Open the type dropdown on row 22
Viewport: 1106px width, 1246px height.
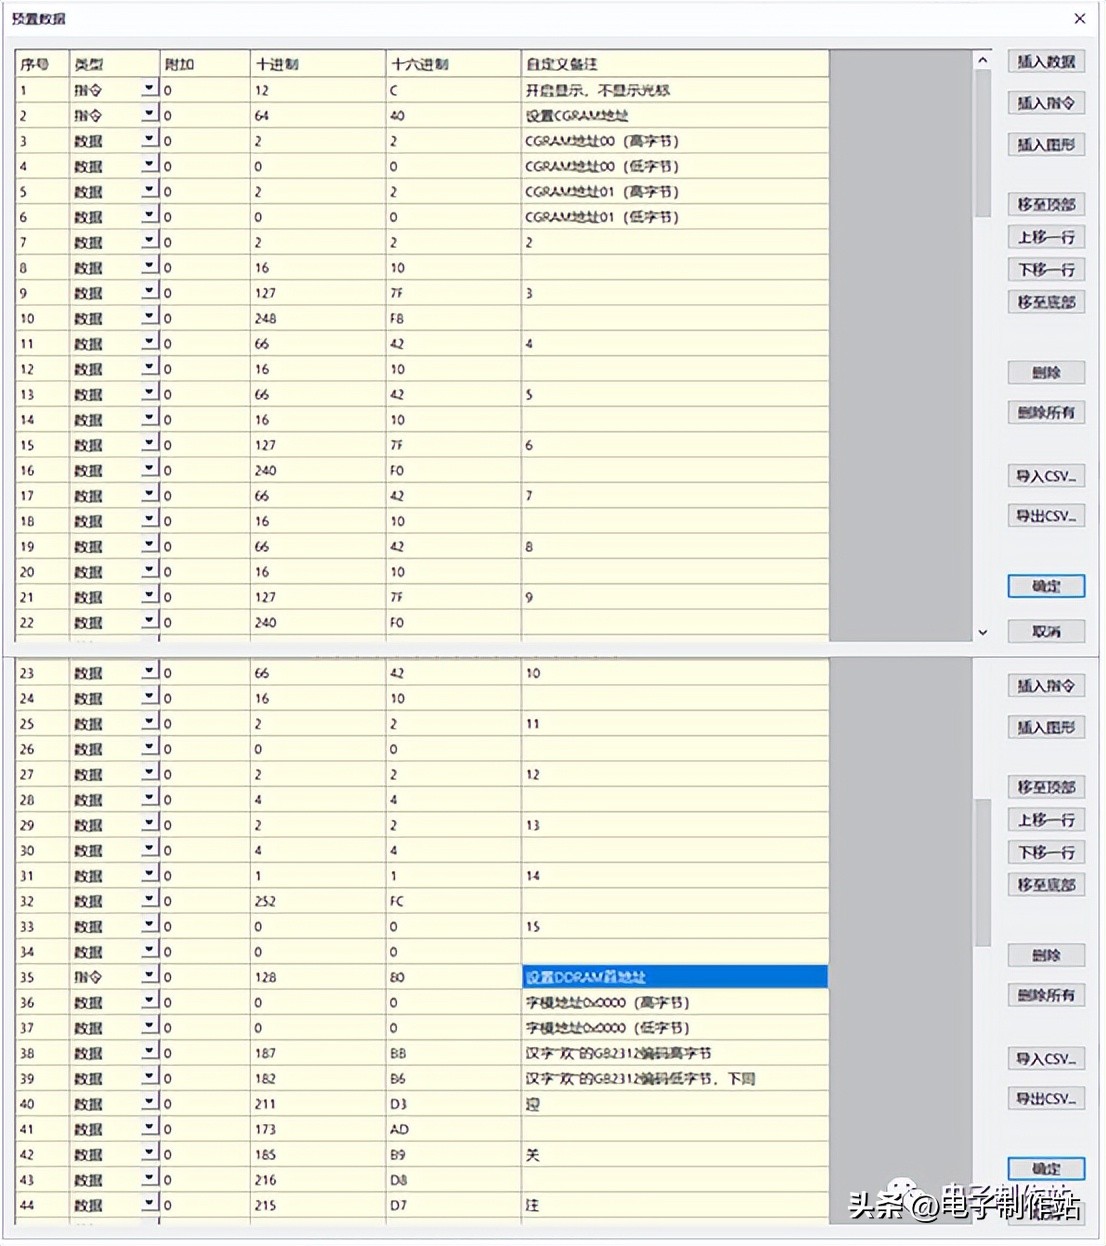click(148, 621)
